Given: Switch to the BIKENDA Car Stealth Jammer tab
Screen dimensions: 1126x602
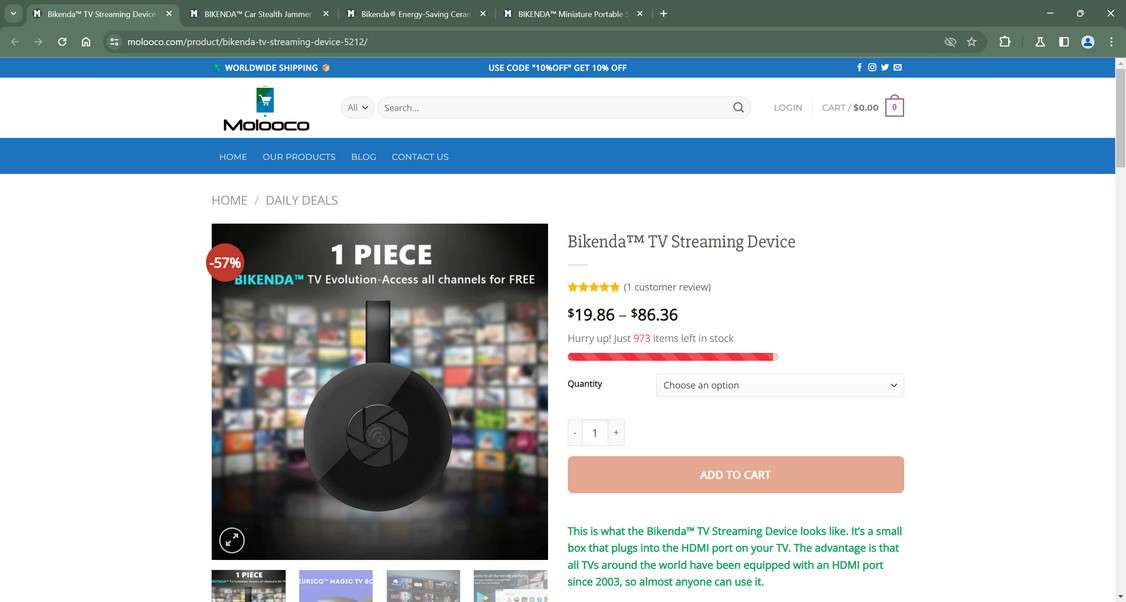Looking at the screenshot, I should (257, 14).
